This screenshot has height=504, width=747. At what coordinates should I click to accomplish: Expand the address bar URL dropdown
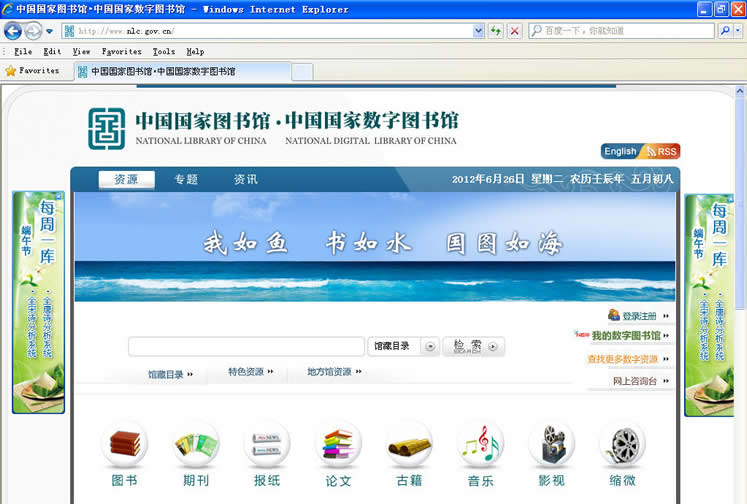click(478, 31)
